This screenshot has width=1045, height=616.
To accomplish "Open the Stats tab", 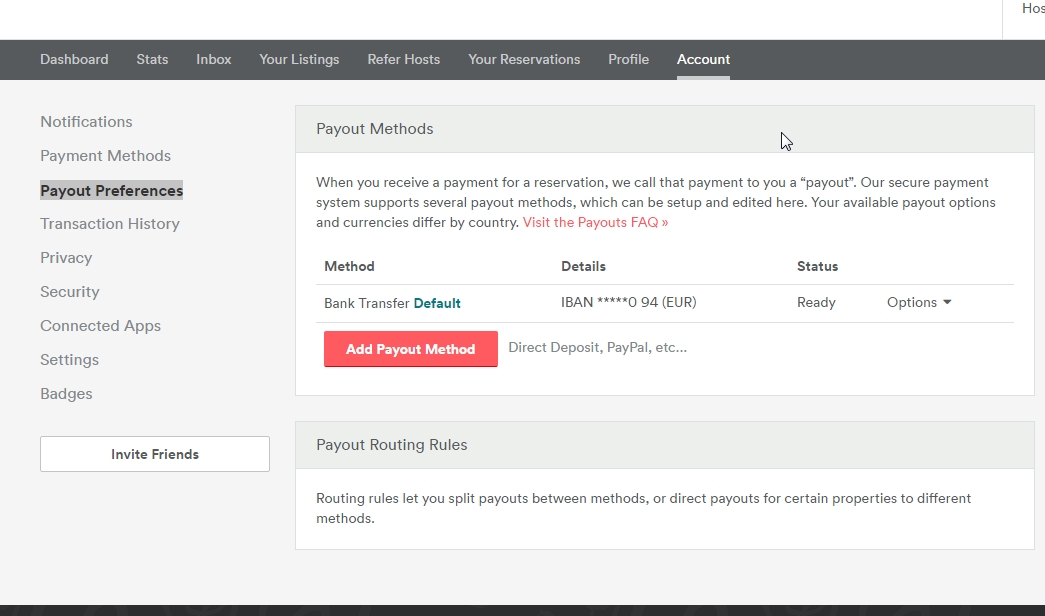I will coord(152,60).
